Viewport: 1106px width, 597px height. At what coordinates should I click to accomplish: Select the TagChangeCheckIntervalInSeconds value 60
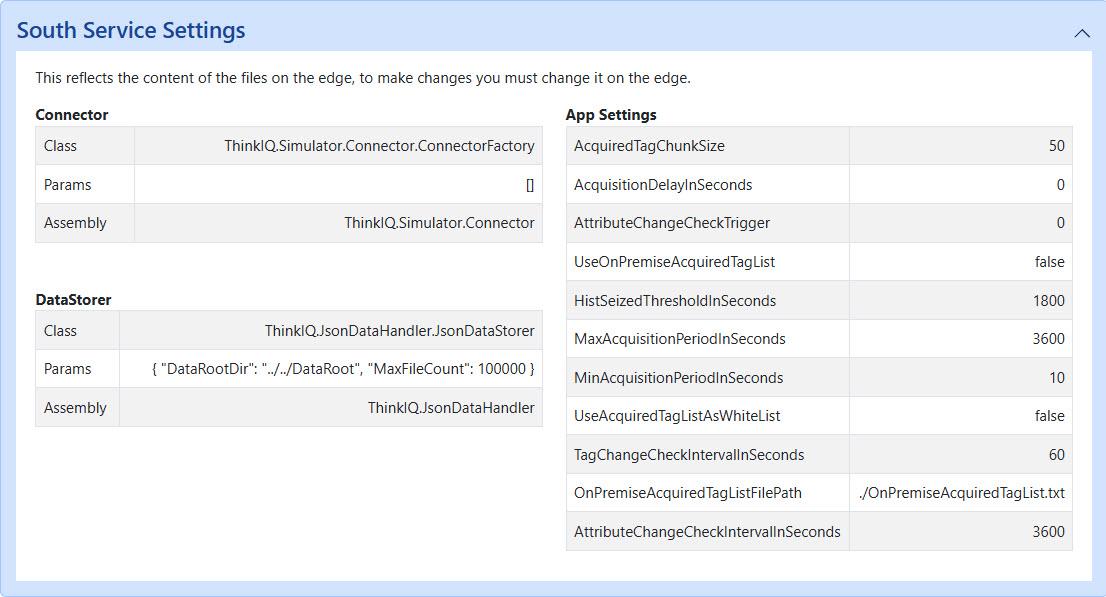1056,454
